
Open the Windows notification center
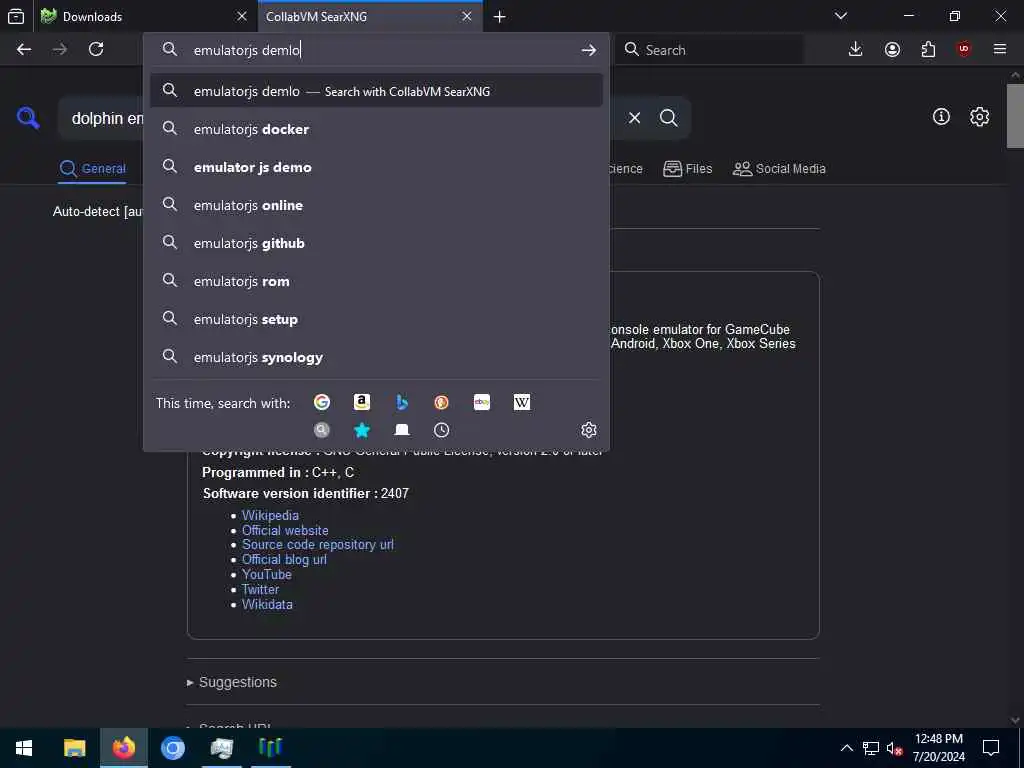[991, 748]
